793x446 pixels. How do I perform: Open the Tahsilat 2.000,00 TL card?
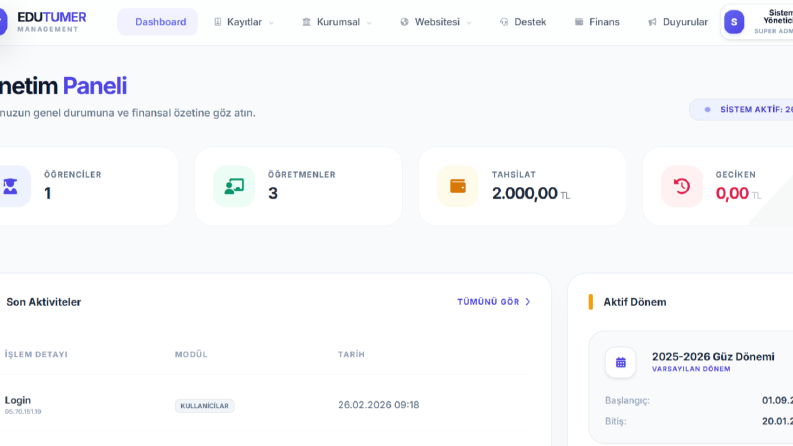(x=522, y=186)
